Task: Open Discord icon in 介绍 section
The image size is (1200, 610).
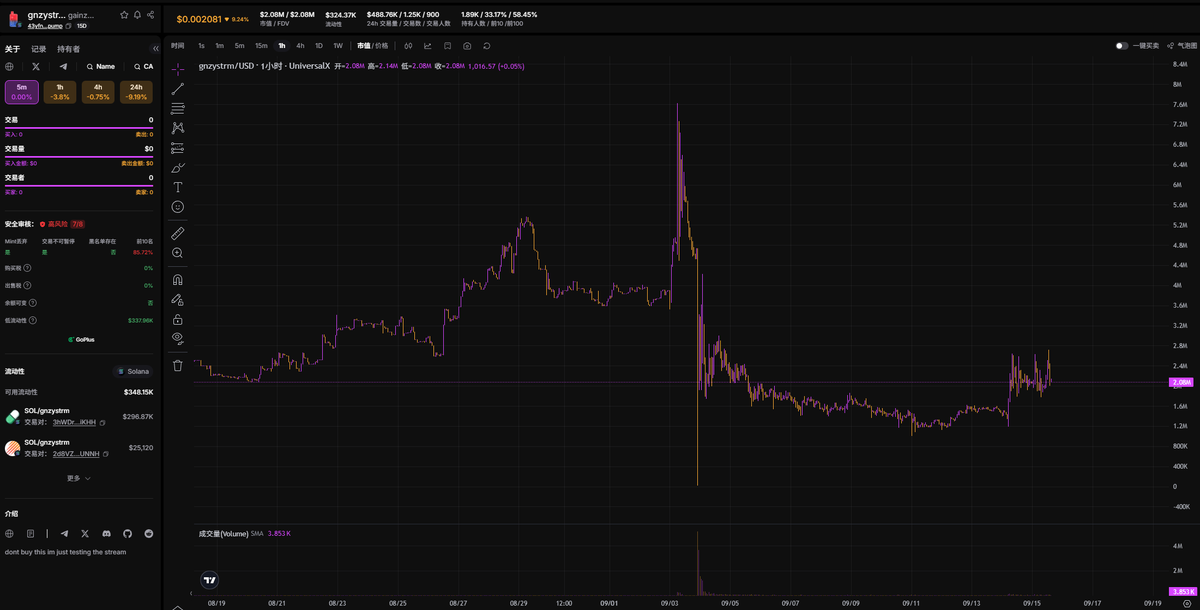Action: pyautogui.click(x=107, y=534)
